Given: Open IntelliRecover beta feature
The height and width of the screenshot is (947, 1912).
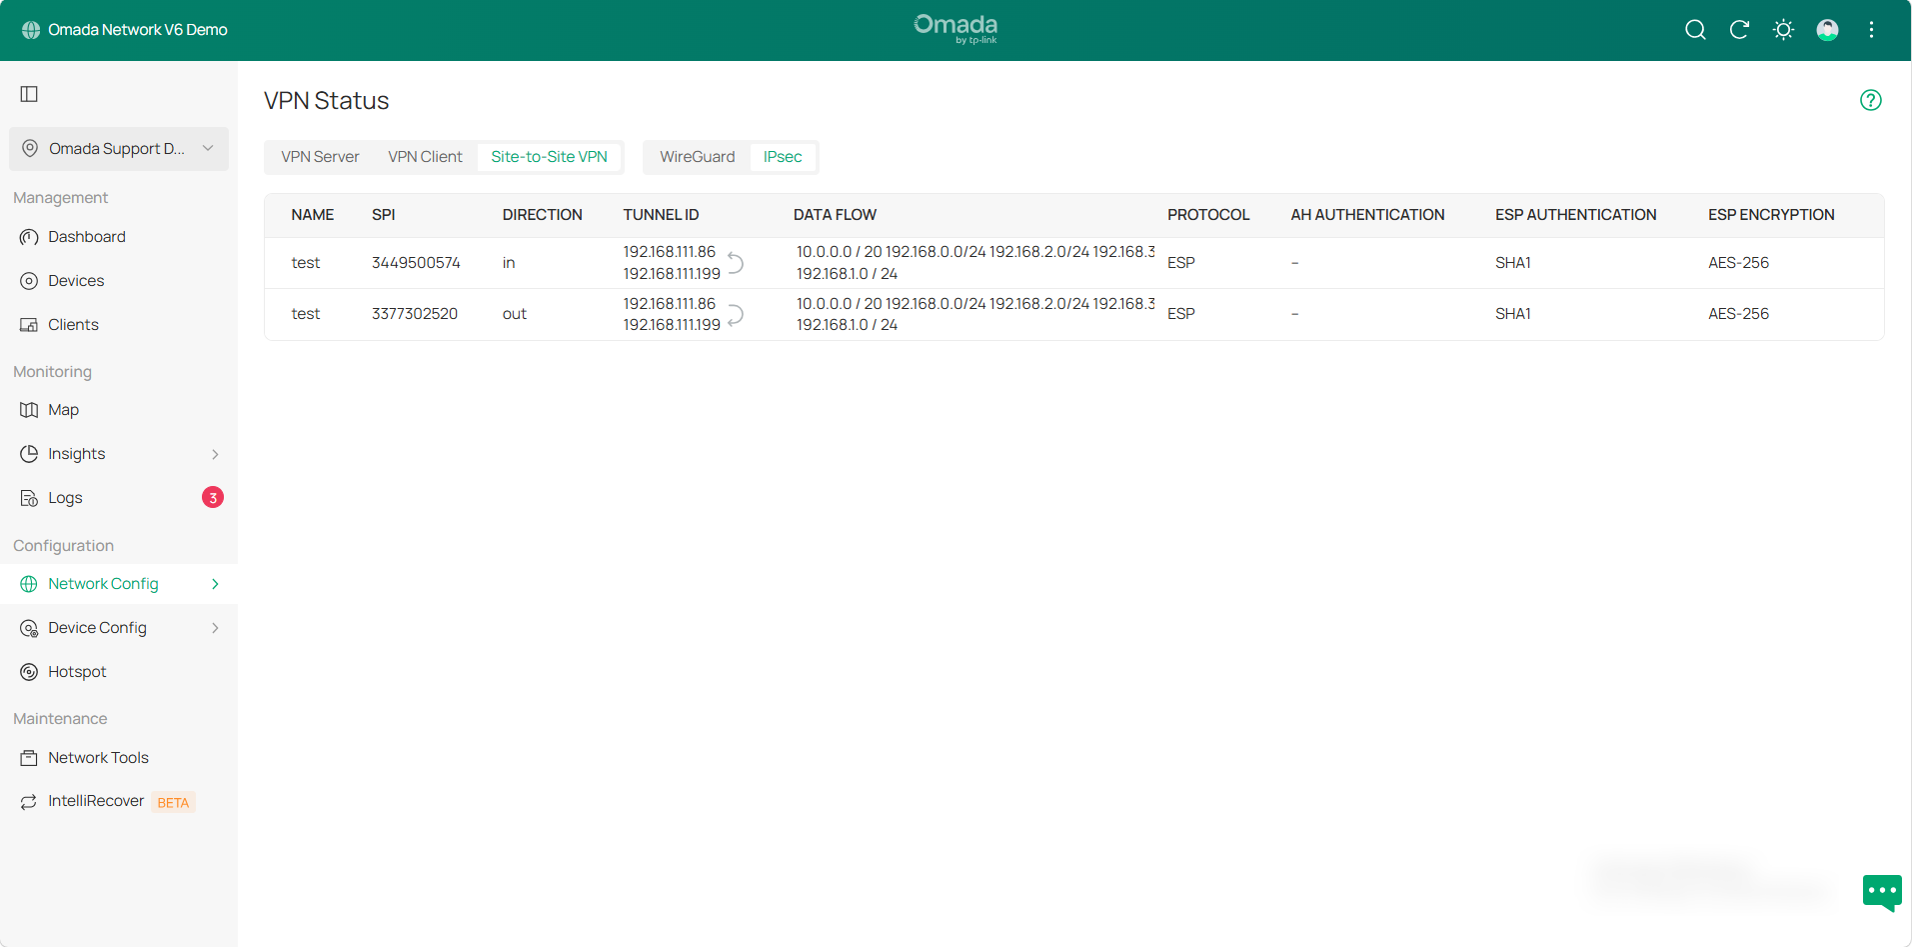Looking at the screenshot, I should pyautogui.click(x=96, y=801).
